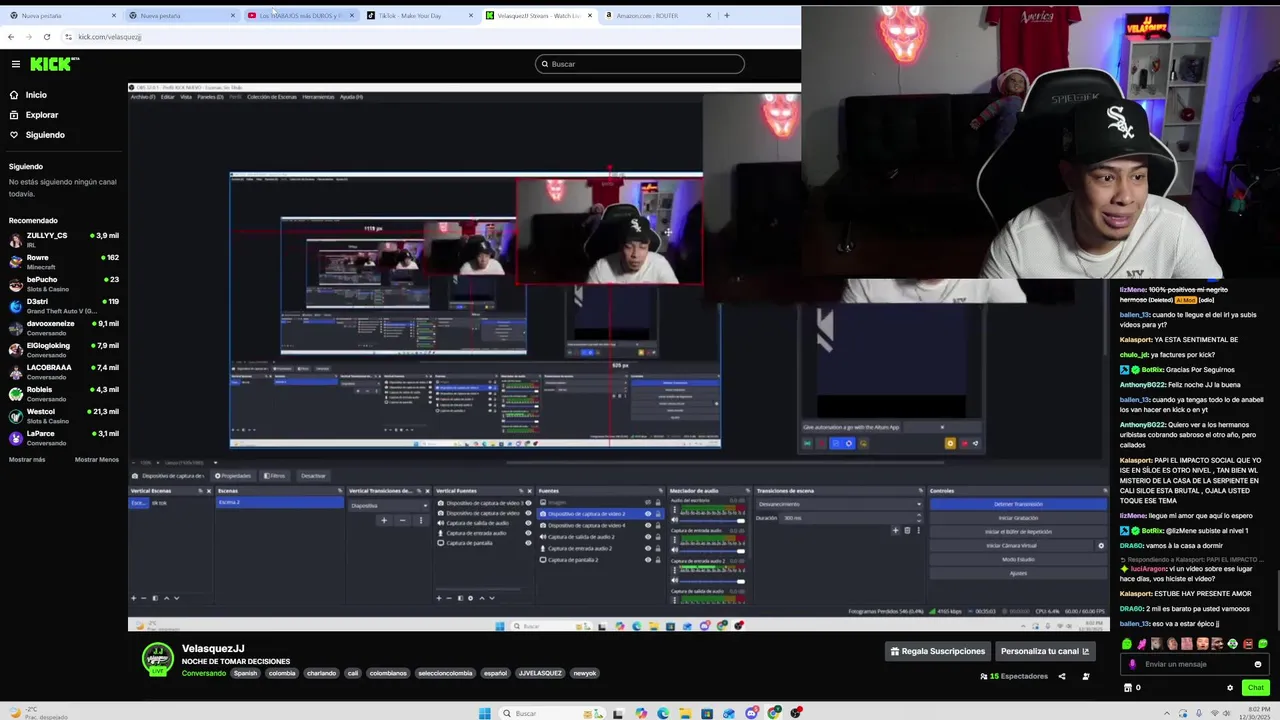Toggle visibility of Dispositivo de captura de video 2
Screen dimensions: 1280x720
click(x=647, y=514)
